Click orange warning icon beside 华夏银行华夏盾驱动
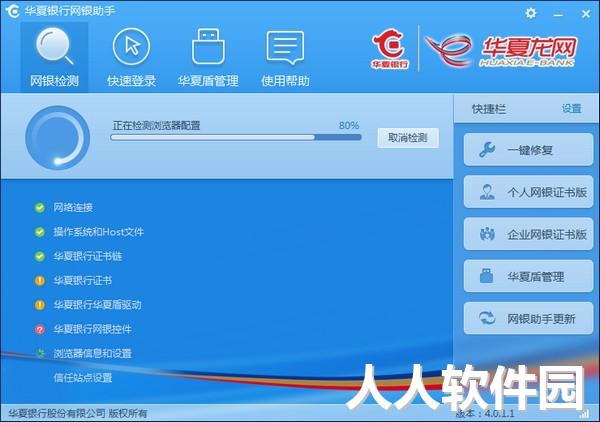This screenshot has height=422, width=600. pos(40,305)
